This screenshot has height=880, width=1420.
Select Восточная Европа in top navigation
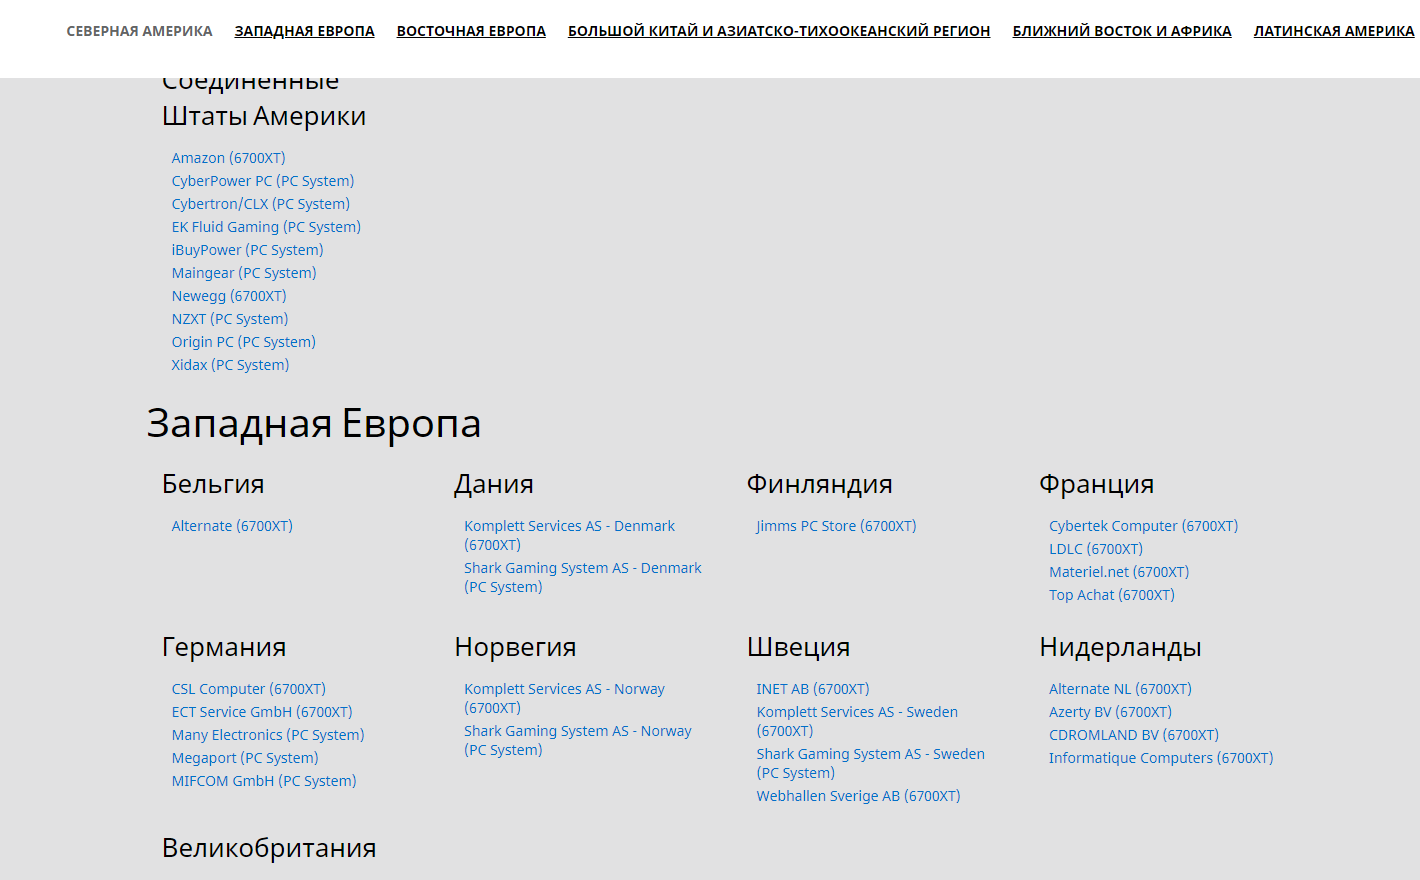click(471, 31)
